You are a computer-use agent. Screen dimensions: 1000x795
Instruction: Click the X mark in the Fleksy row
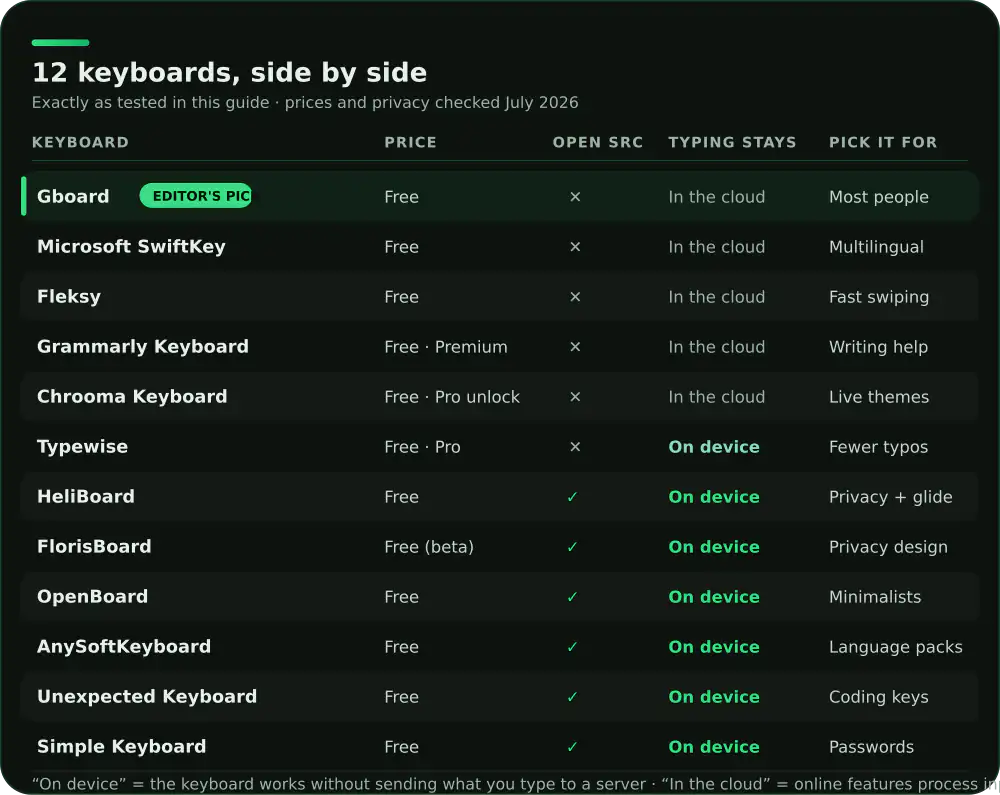pos(575,297)
